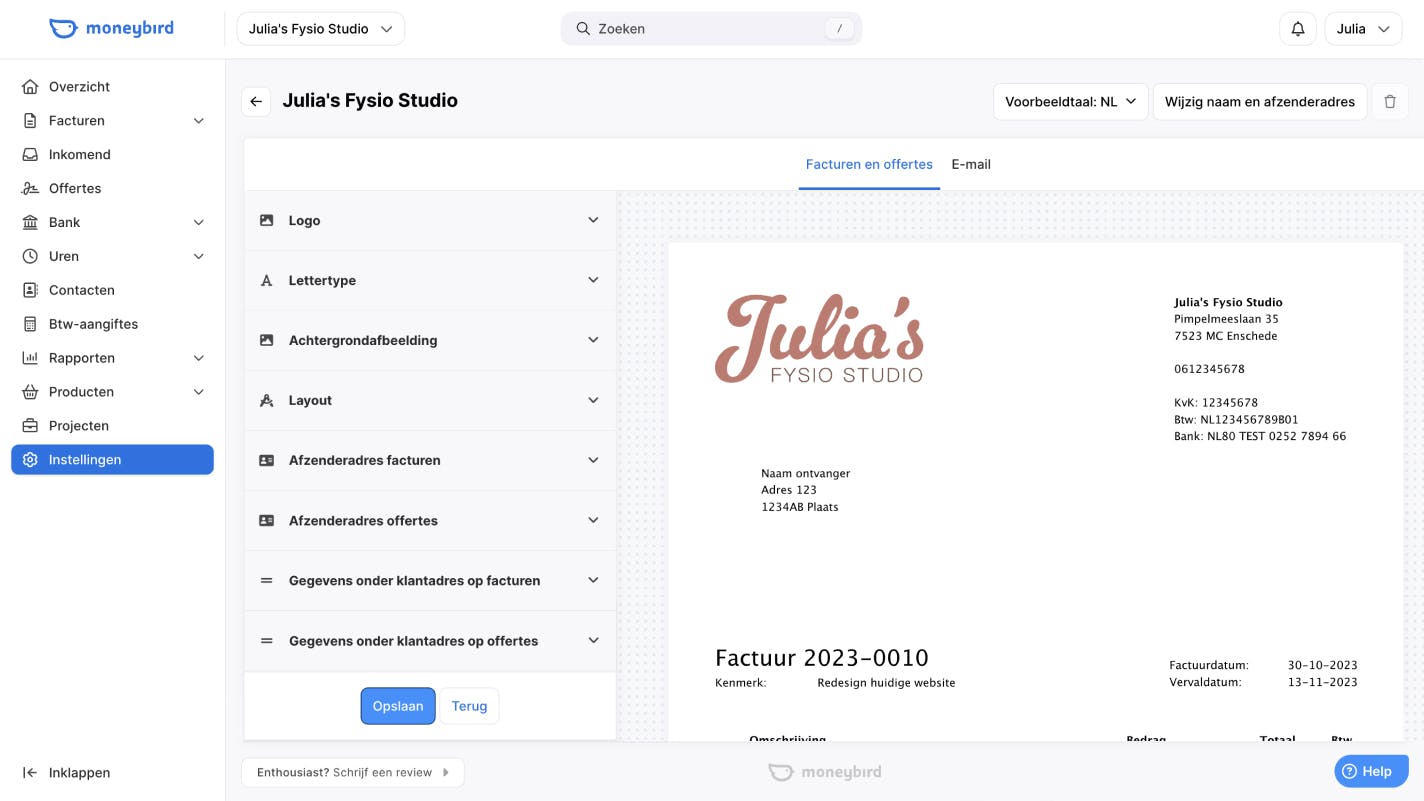The height and width of the screenshot is (801, 1424).
Task: Click the Logo section image icon
Action: point(267,220)
